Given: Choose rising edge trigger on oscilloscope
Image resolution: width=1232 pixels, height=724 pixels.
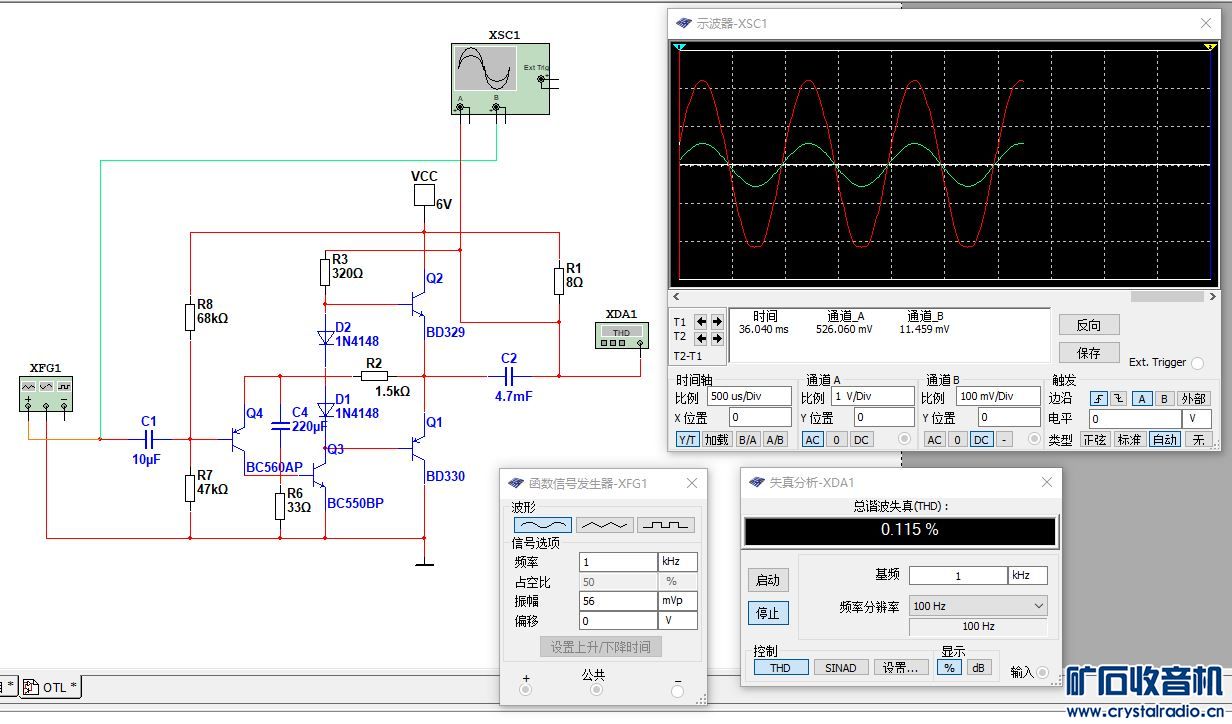Looking at the screenshot, I should (1098, 399).
